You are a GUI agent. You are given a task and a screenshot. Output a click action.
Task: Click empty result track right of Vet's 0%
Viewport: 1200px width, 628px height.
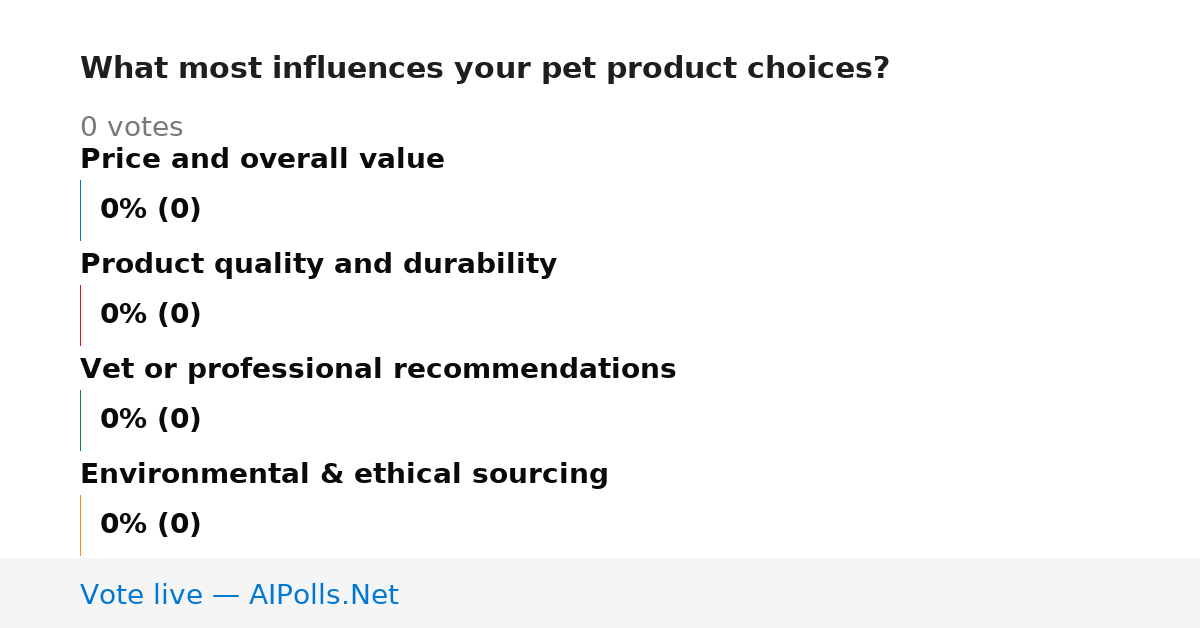point(660,420)
